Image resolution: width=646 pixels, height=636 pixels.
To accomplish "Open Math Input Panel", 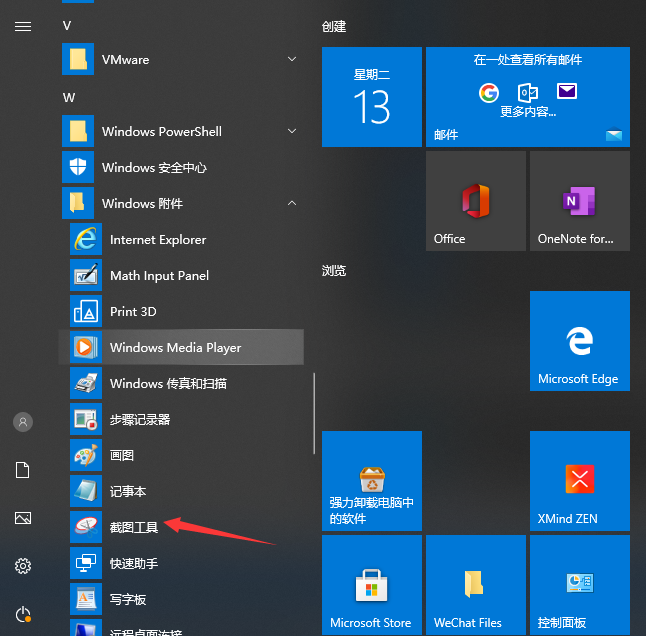I will 159,276.
